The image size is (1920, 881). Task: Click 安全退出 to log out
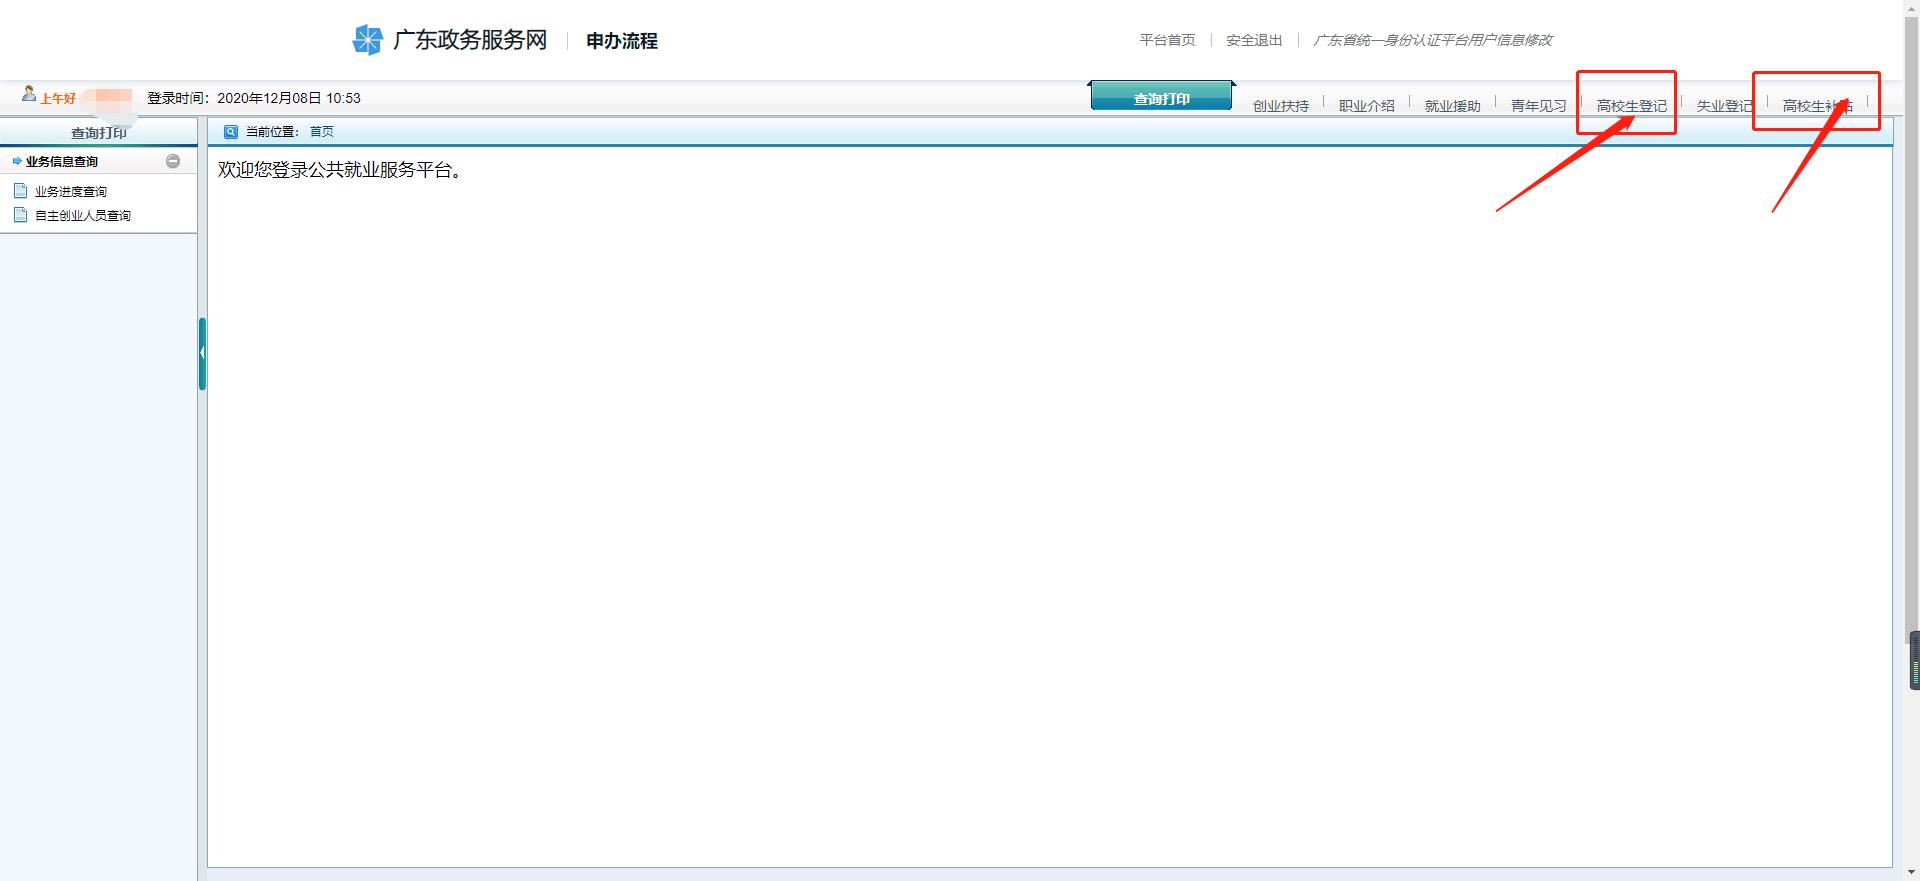click(x=1254, y=40)
